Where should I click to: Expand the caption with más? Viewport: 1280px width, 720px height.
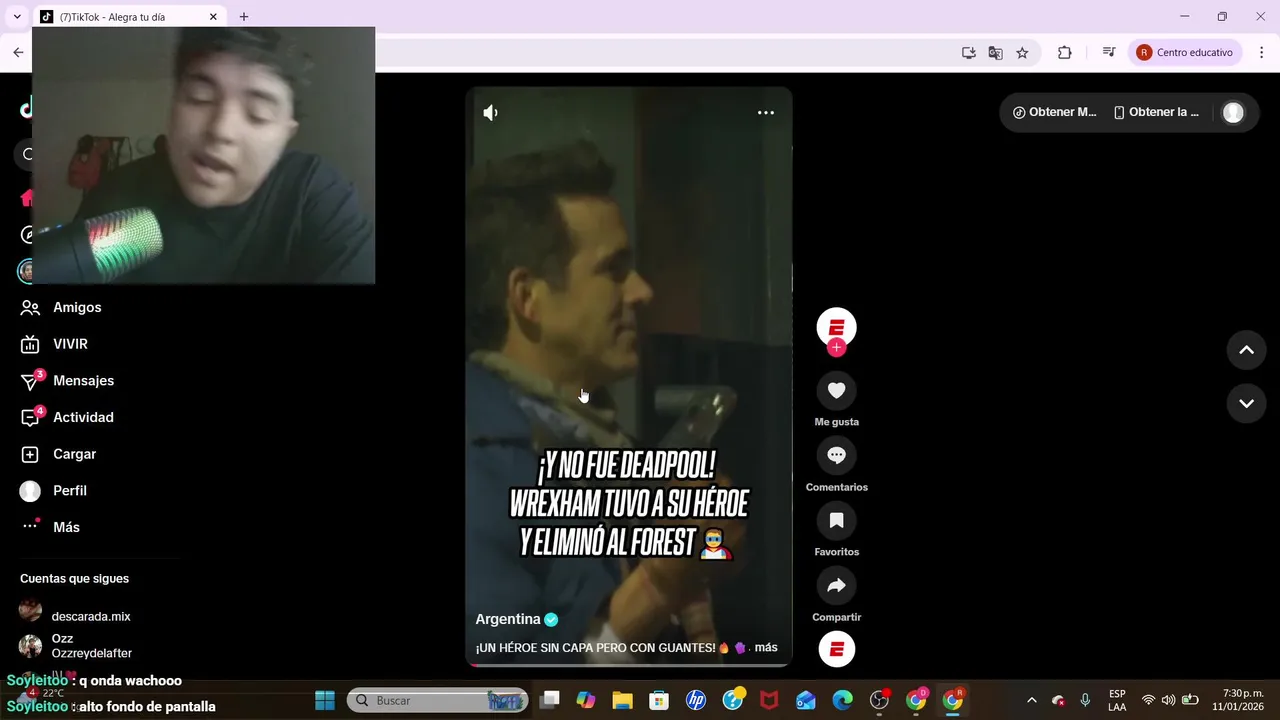click(766, 648)
